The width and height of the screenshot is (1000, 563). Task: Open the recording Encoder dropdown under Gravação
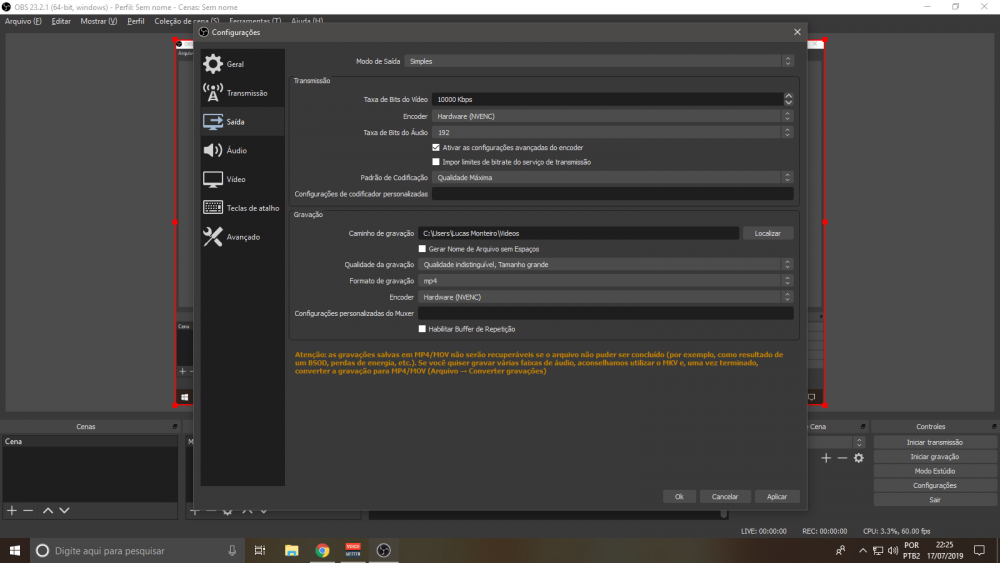point(605,297)
